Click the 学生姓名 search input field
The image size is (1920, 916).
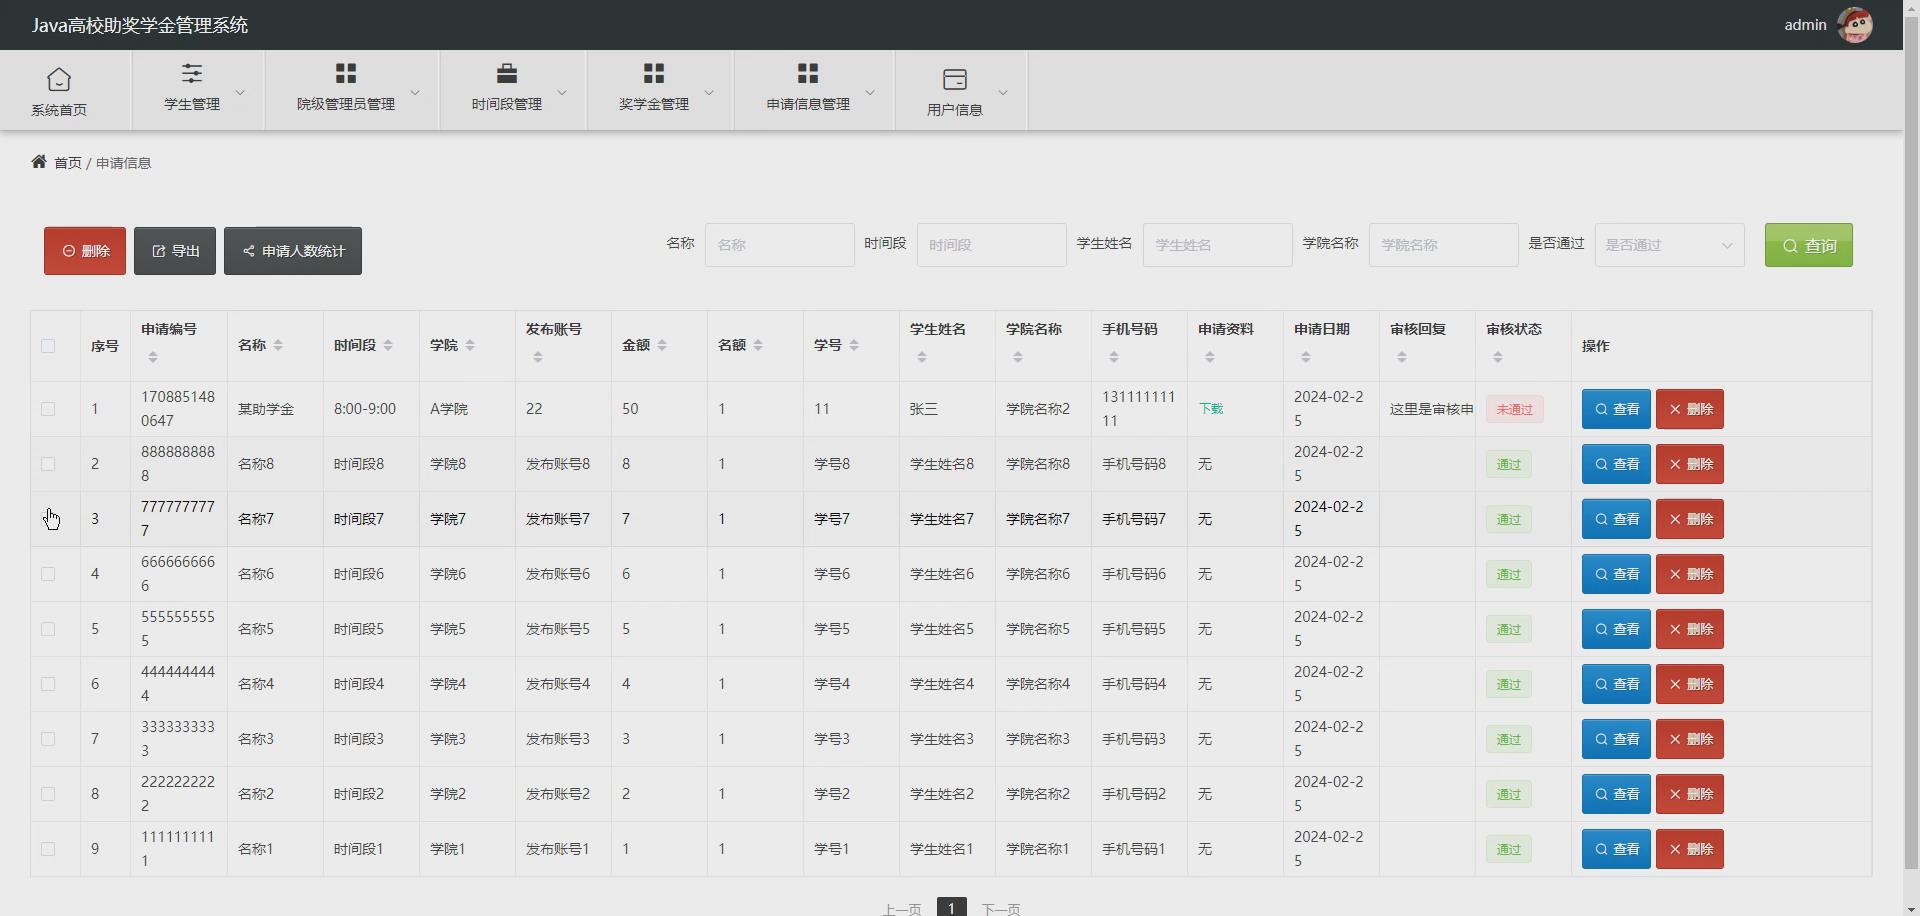coord(1216,244)
